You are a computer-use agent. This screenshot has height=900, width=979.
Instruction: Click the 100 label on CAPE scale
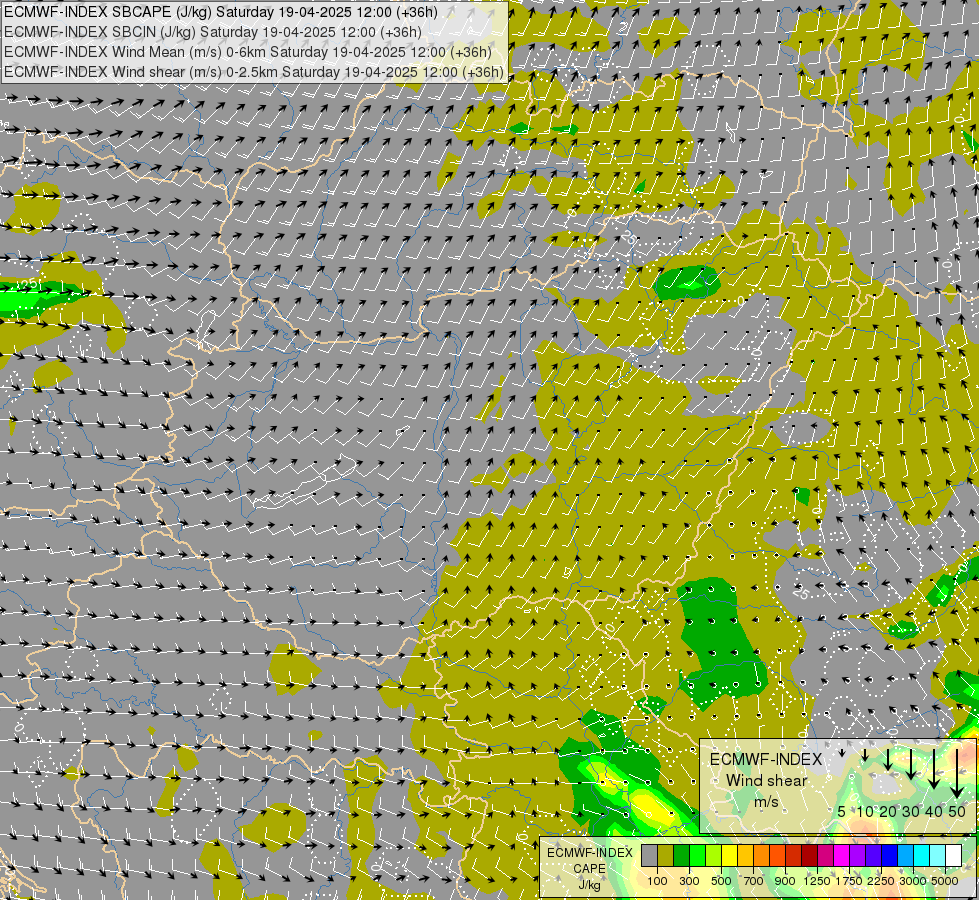pos(657,881)
